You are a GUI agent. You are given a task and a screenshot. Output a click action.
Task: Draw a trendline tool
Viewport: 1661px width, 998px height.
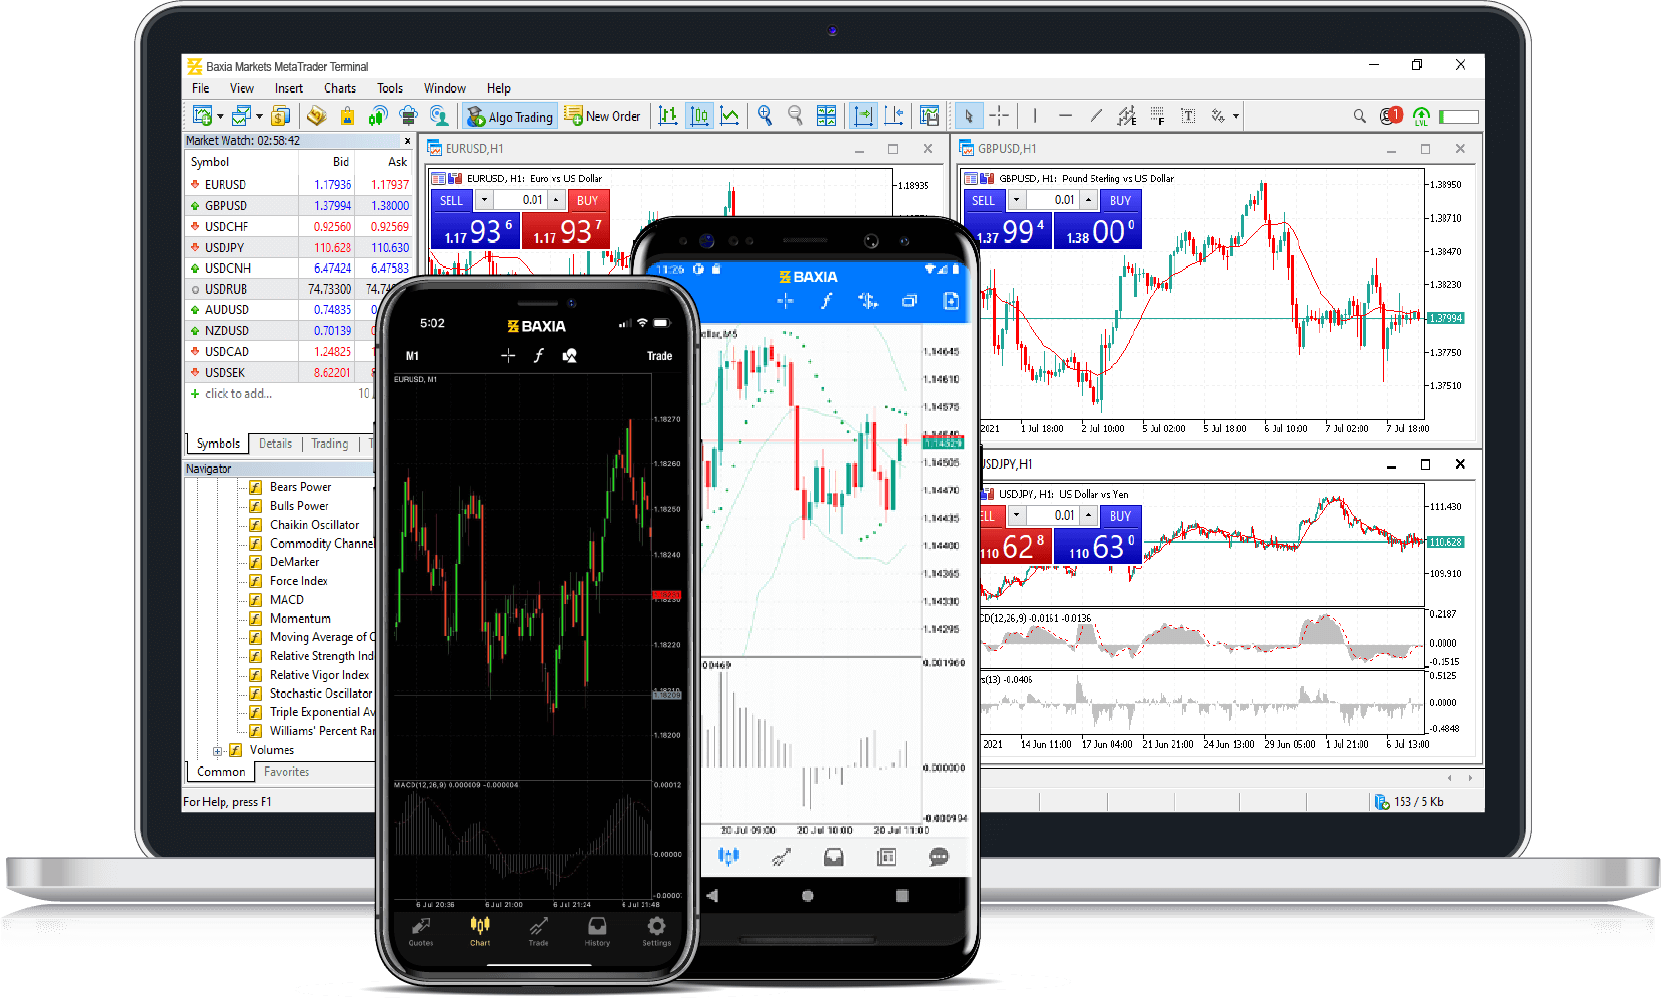(1096, 116)
